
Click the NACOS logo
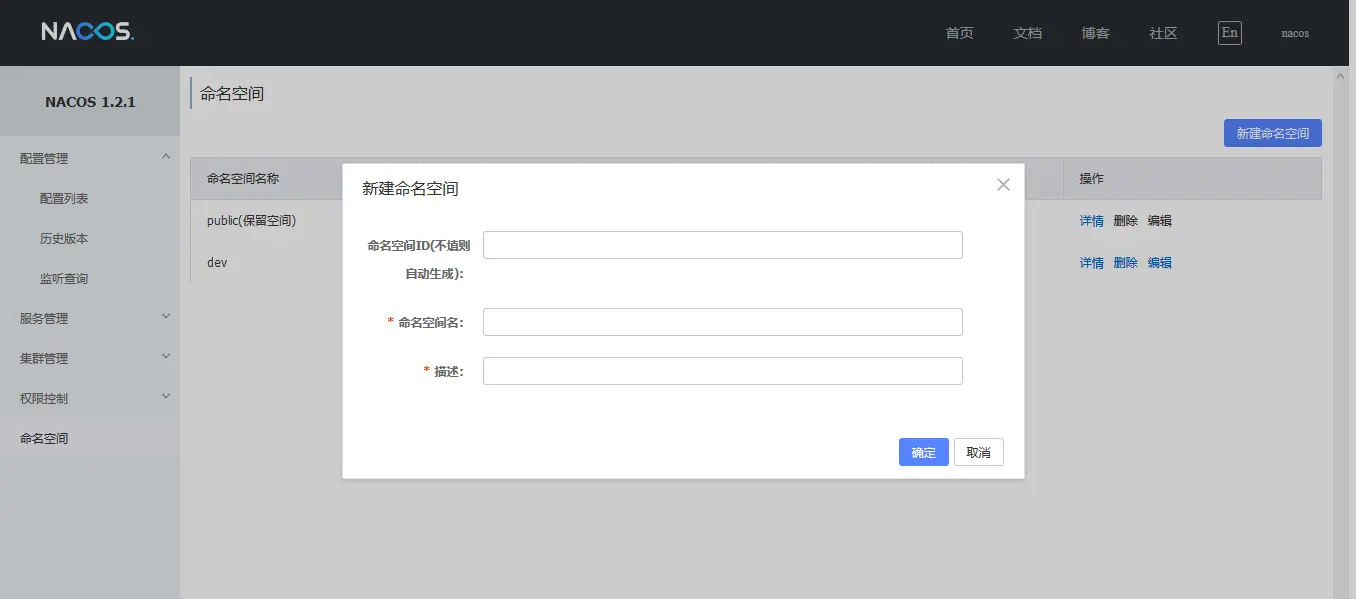coord(87,32)
